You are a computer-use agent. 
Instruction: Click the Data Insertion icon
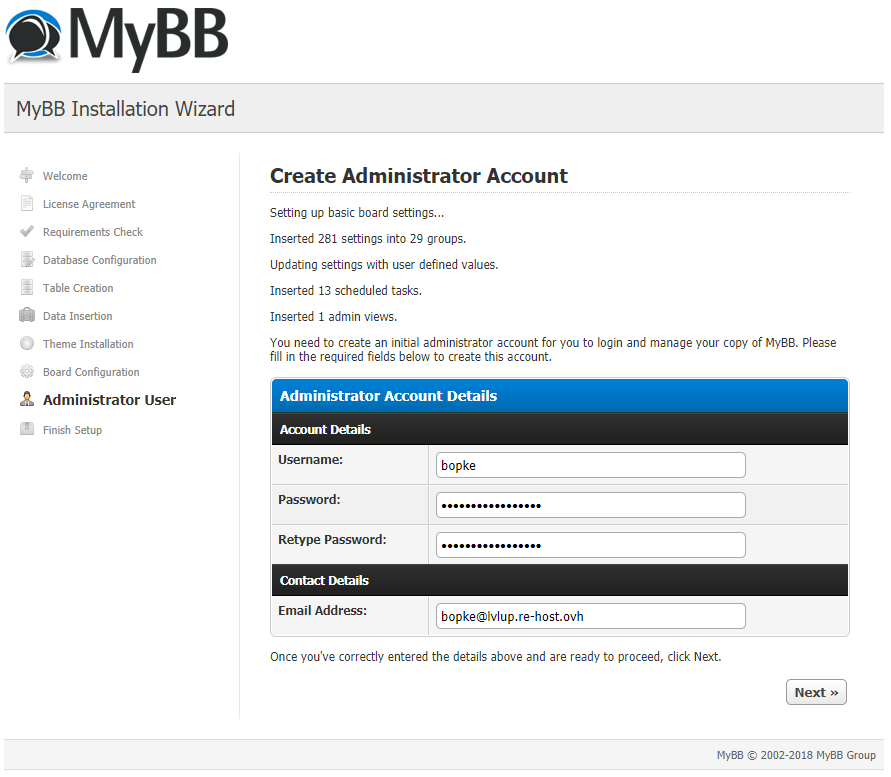coord(27,316)
